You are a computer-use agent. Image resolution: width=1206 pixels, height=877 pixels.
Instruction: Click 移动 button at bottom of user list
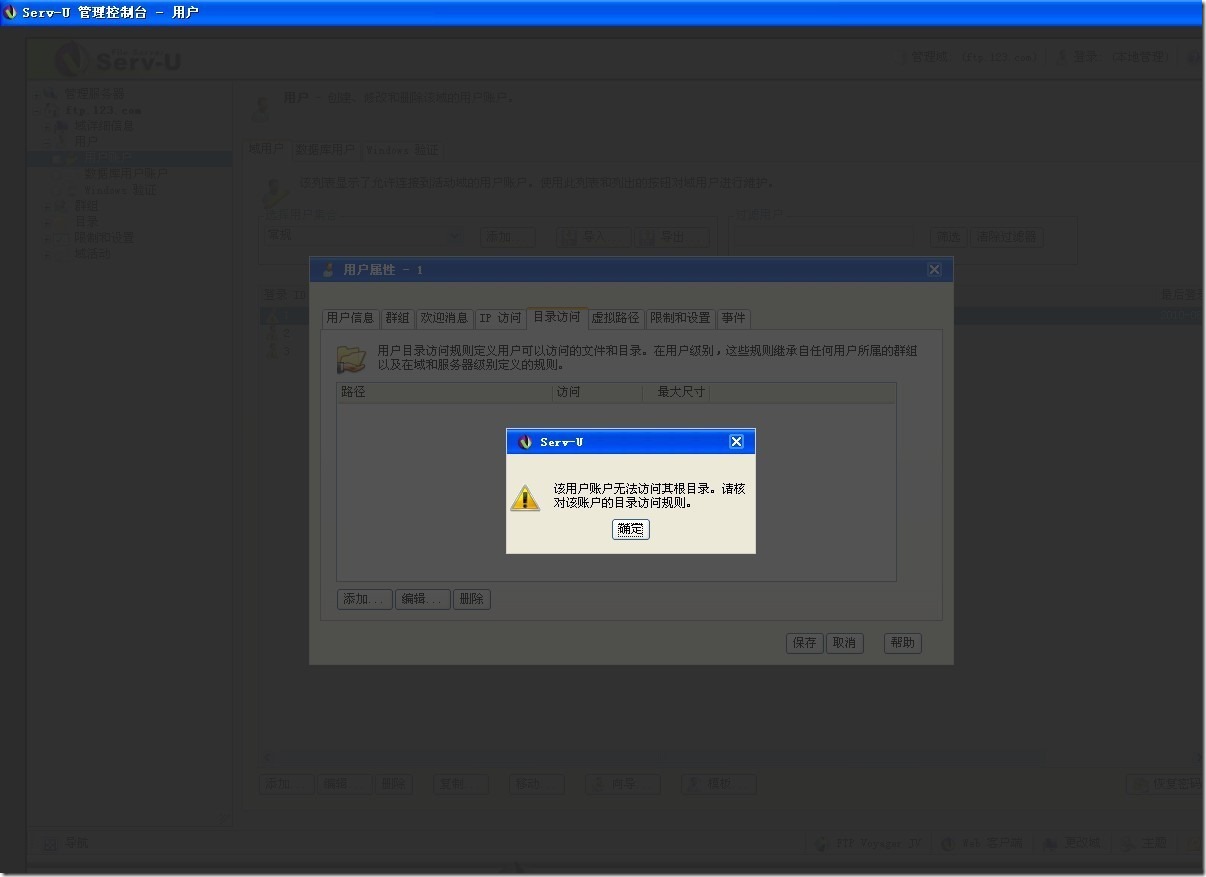click(x=539, y=785)
